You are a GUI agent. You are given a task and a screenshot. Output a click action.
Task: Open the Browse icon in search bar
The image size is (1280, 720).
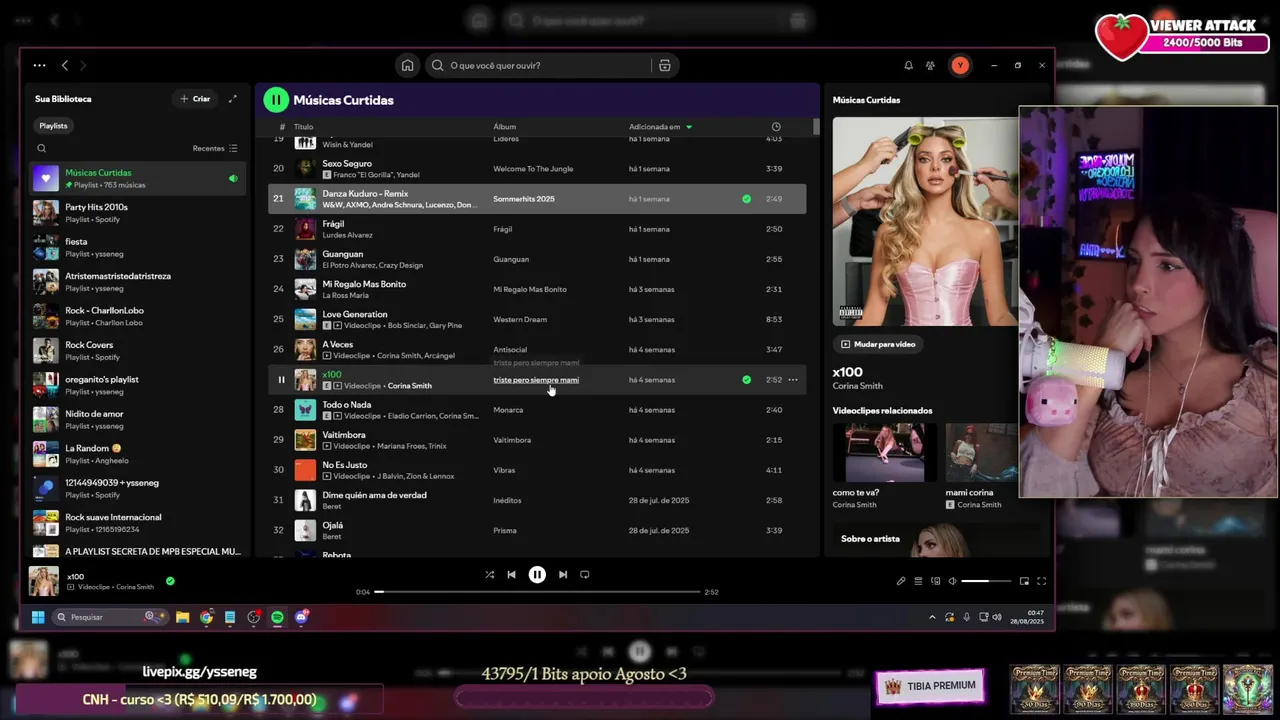pos(664,65)
